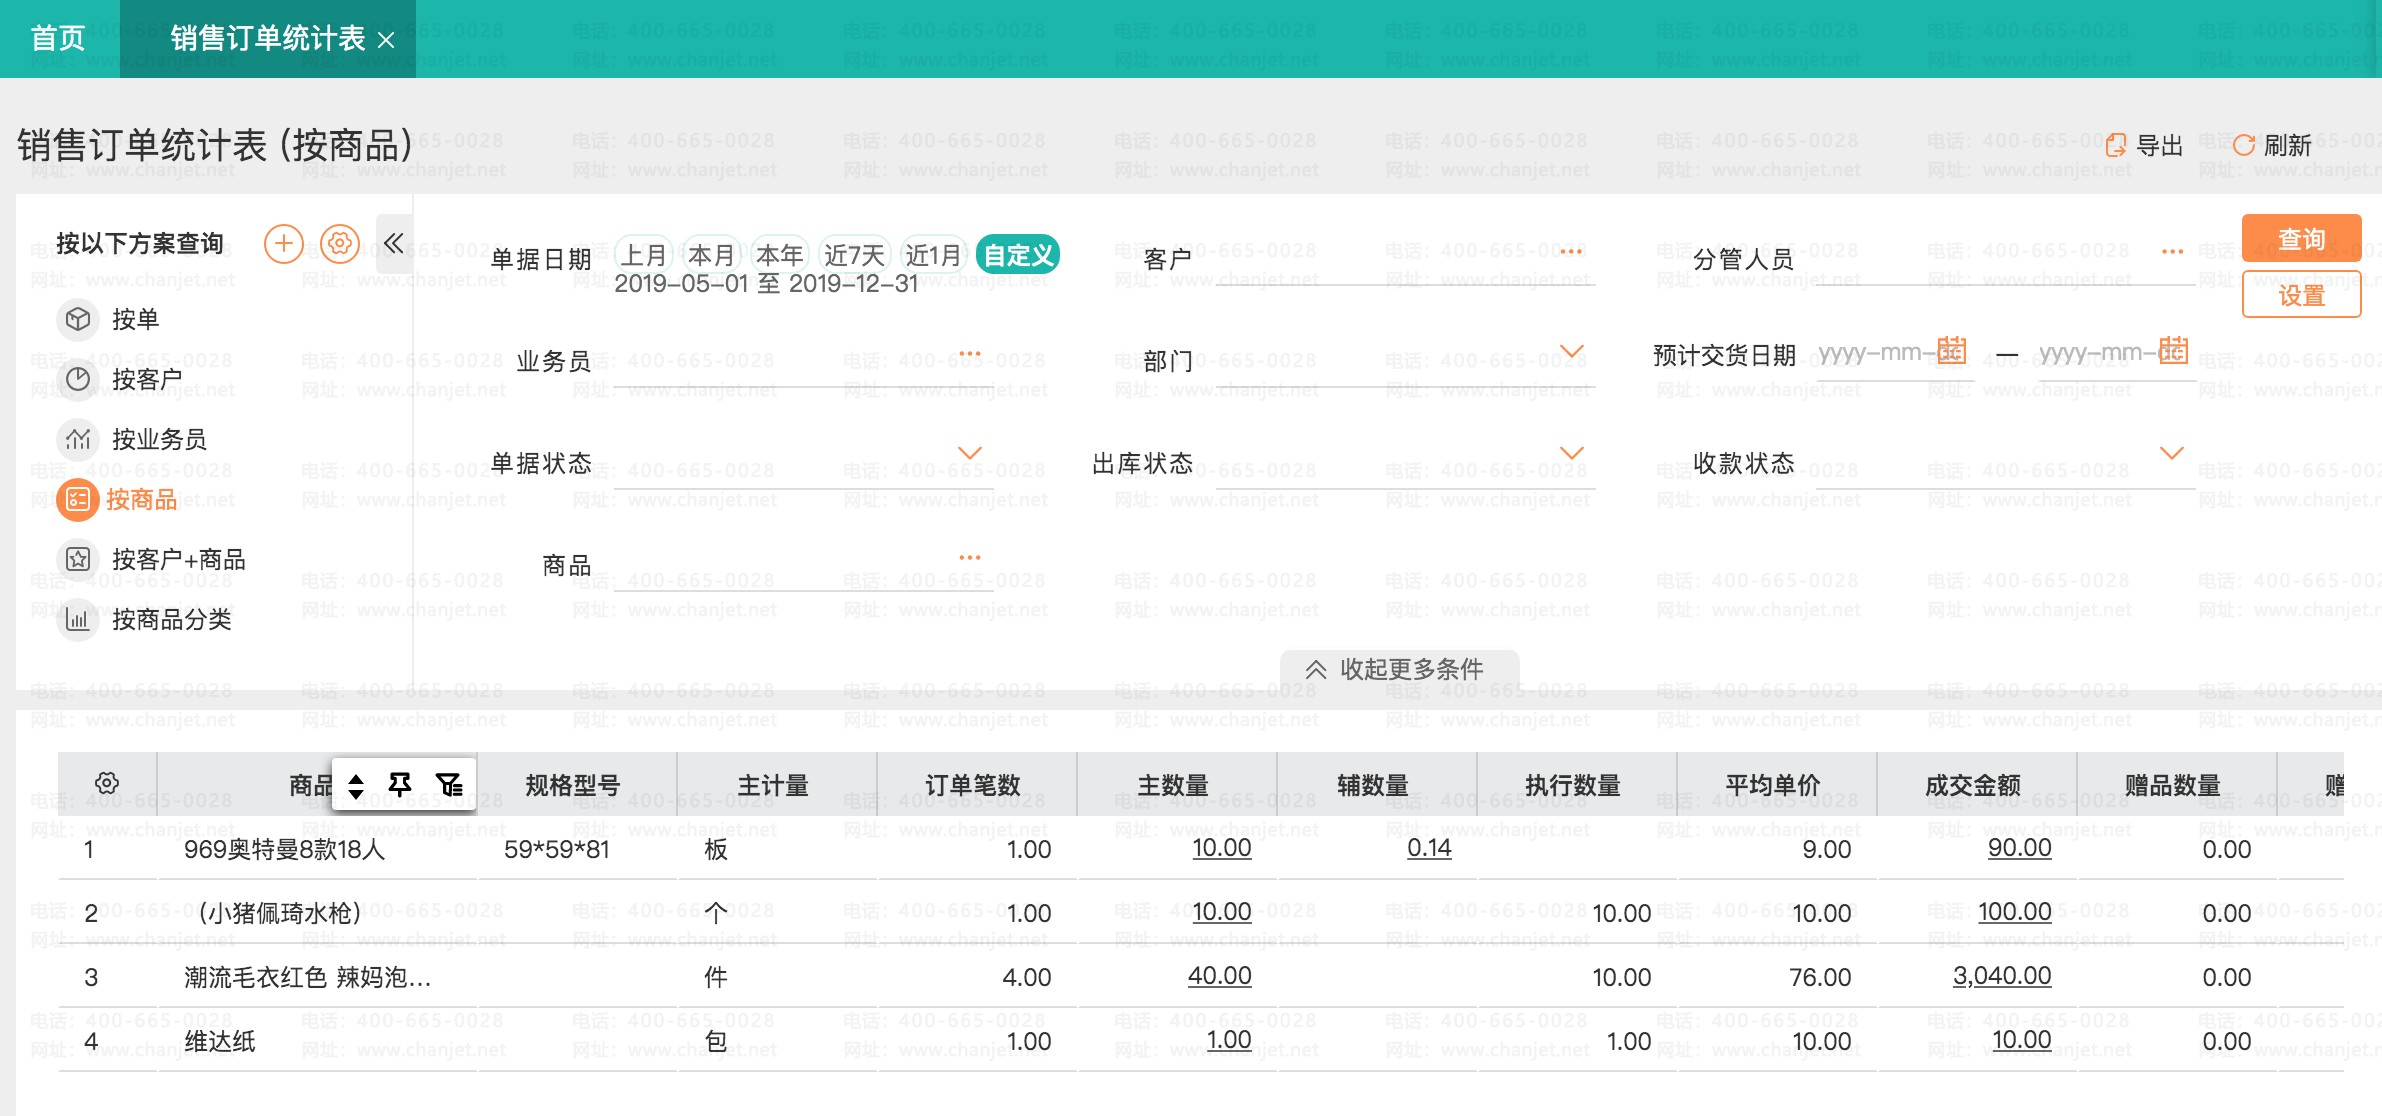Select 近7天 date range
The width and height of the screenshot is (2382, 1116).
854,255
